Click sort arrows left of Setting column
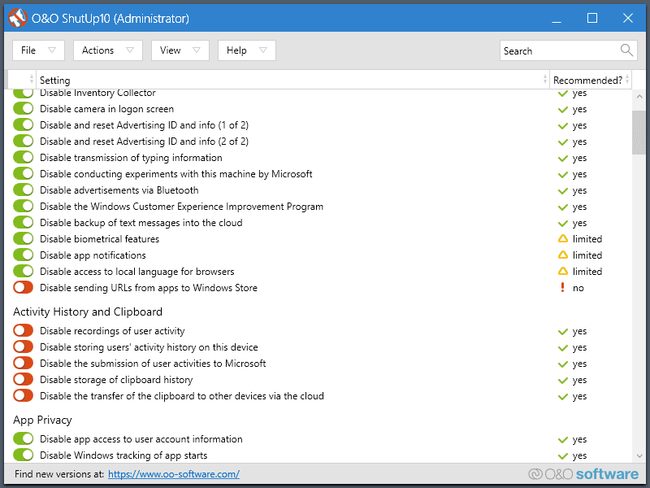 (32, 79)
